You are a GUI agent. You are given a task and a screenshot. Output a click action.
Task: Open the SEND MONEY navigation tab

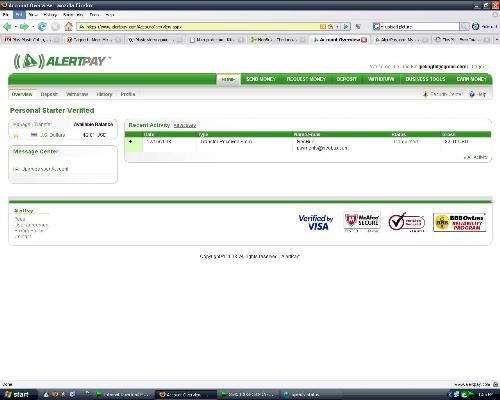[x=261, y=79]
